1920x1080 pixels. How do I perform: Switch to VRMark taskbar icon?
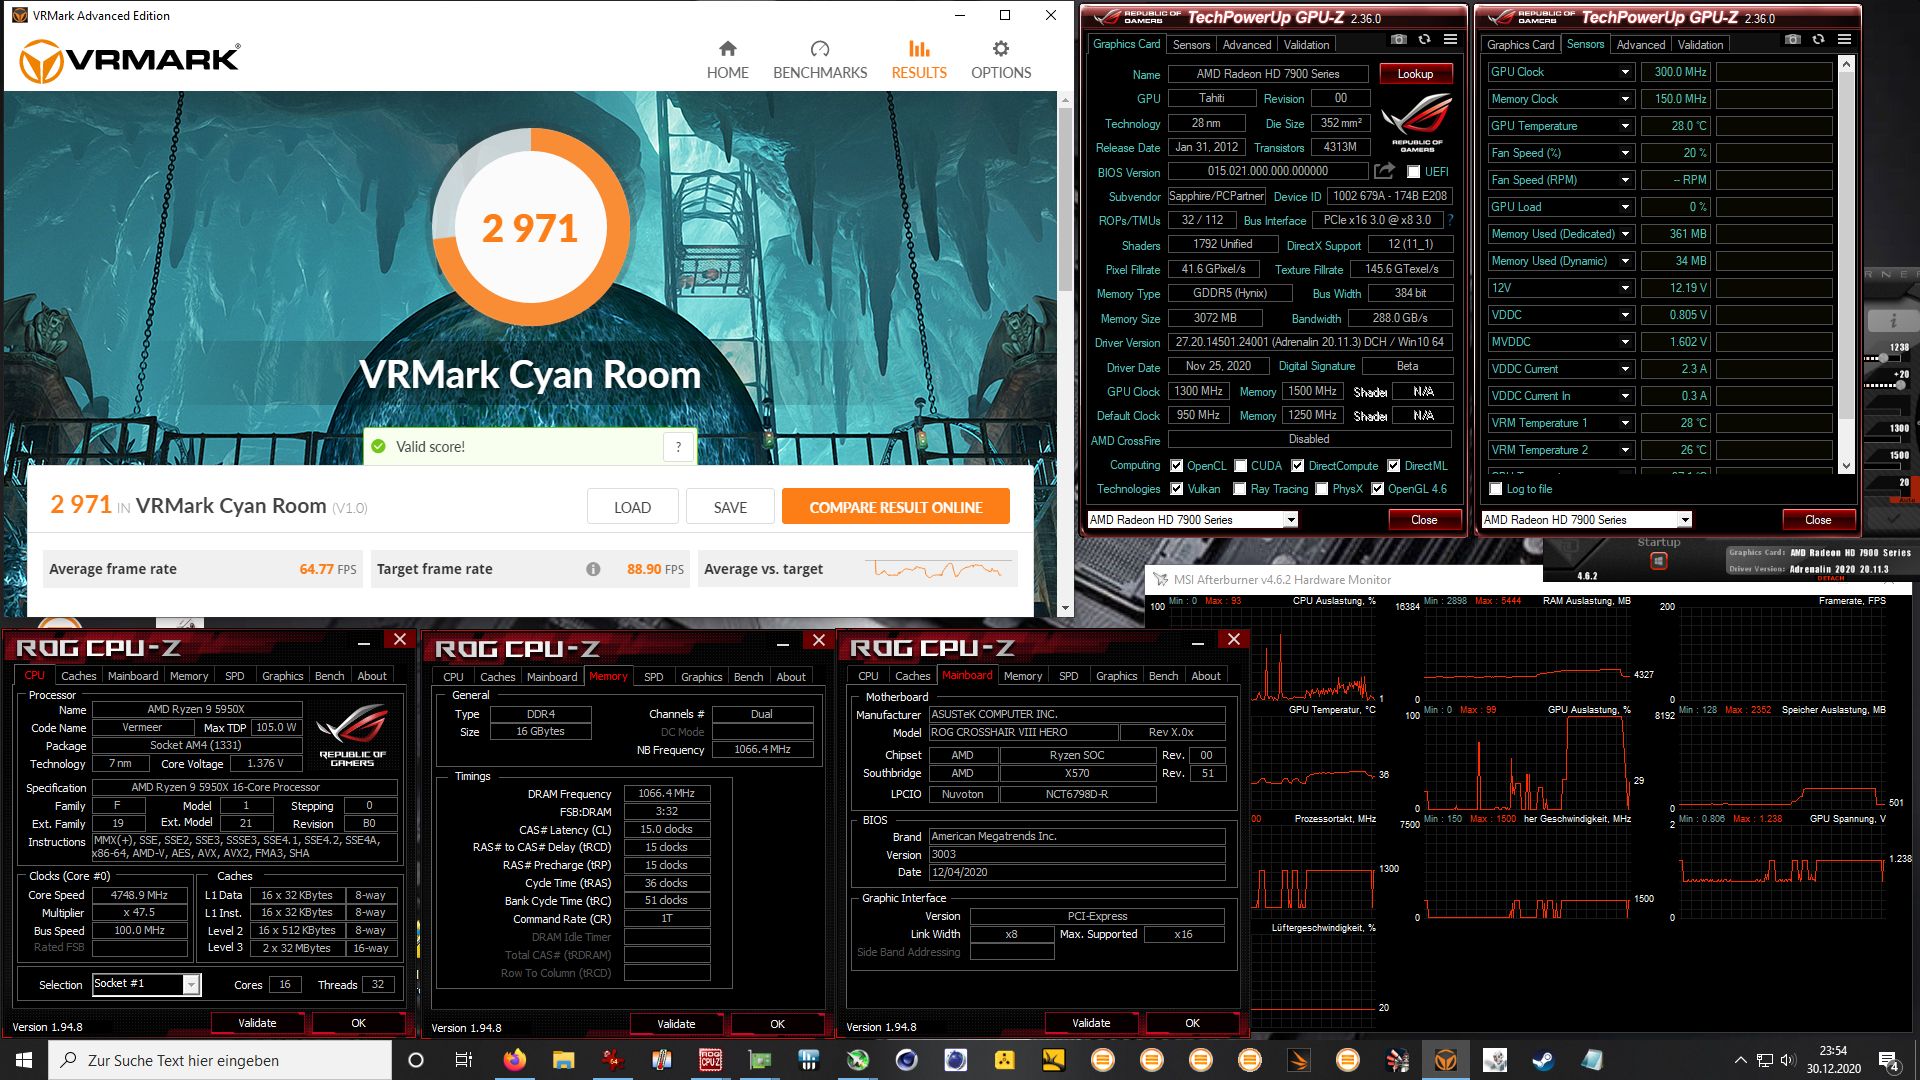tap(1445, 1060)
